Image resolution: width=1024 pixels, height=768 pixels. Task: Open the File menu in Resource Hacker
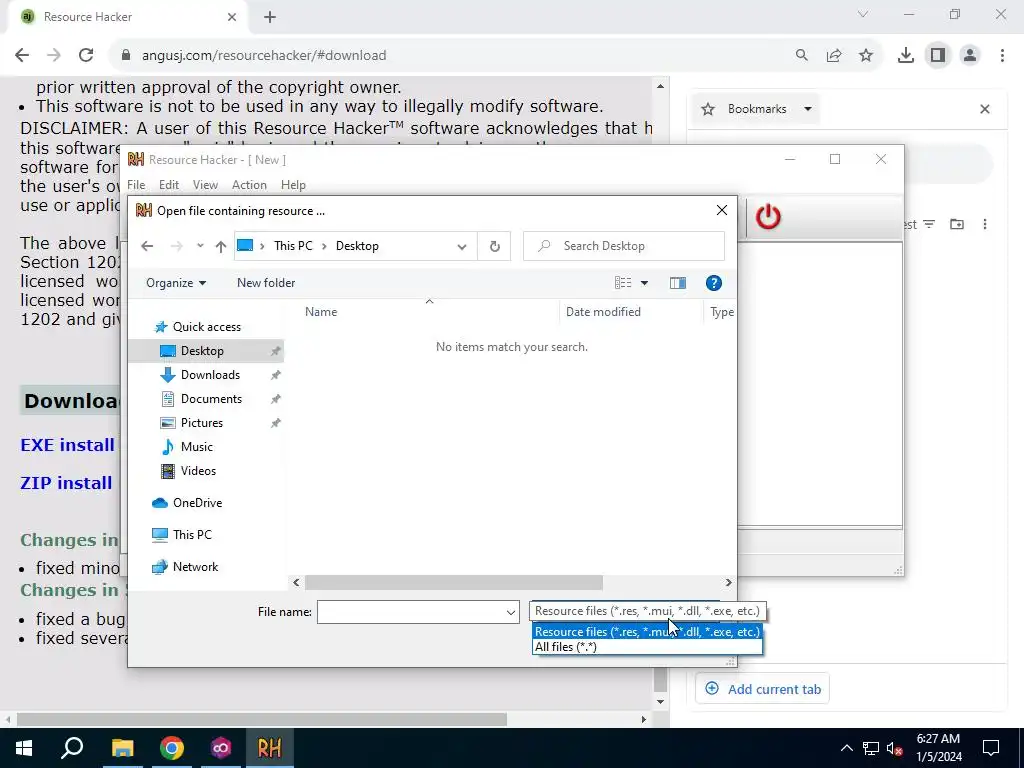pyautogui.click(x=136, y=185)
